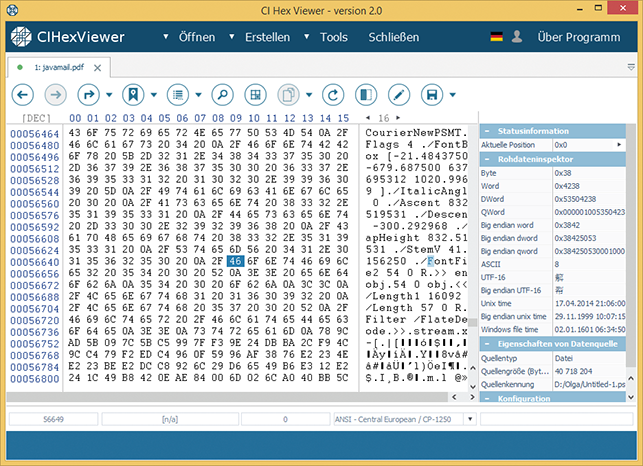The height and width of the screenshot is (466, 643).
Task: Click the position field showing 56649
Action: coord(53,419)
